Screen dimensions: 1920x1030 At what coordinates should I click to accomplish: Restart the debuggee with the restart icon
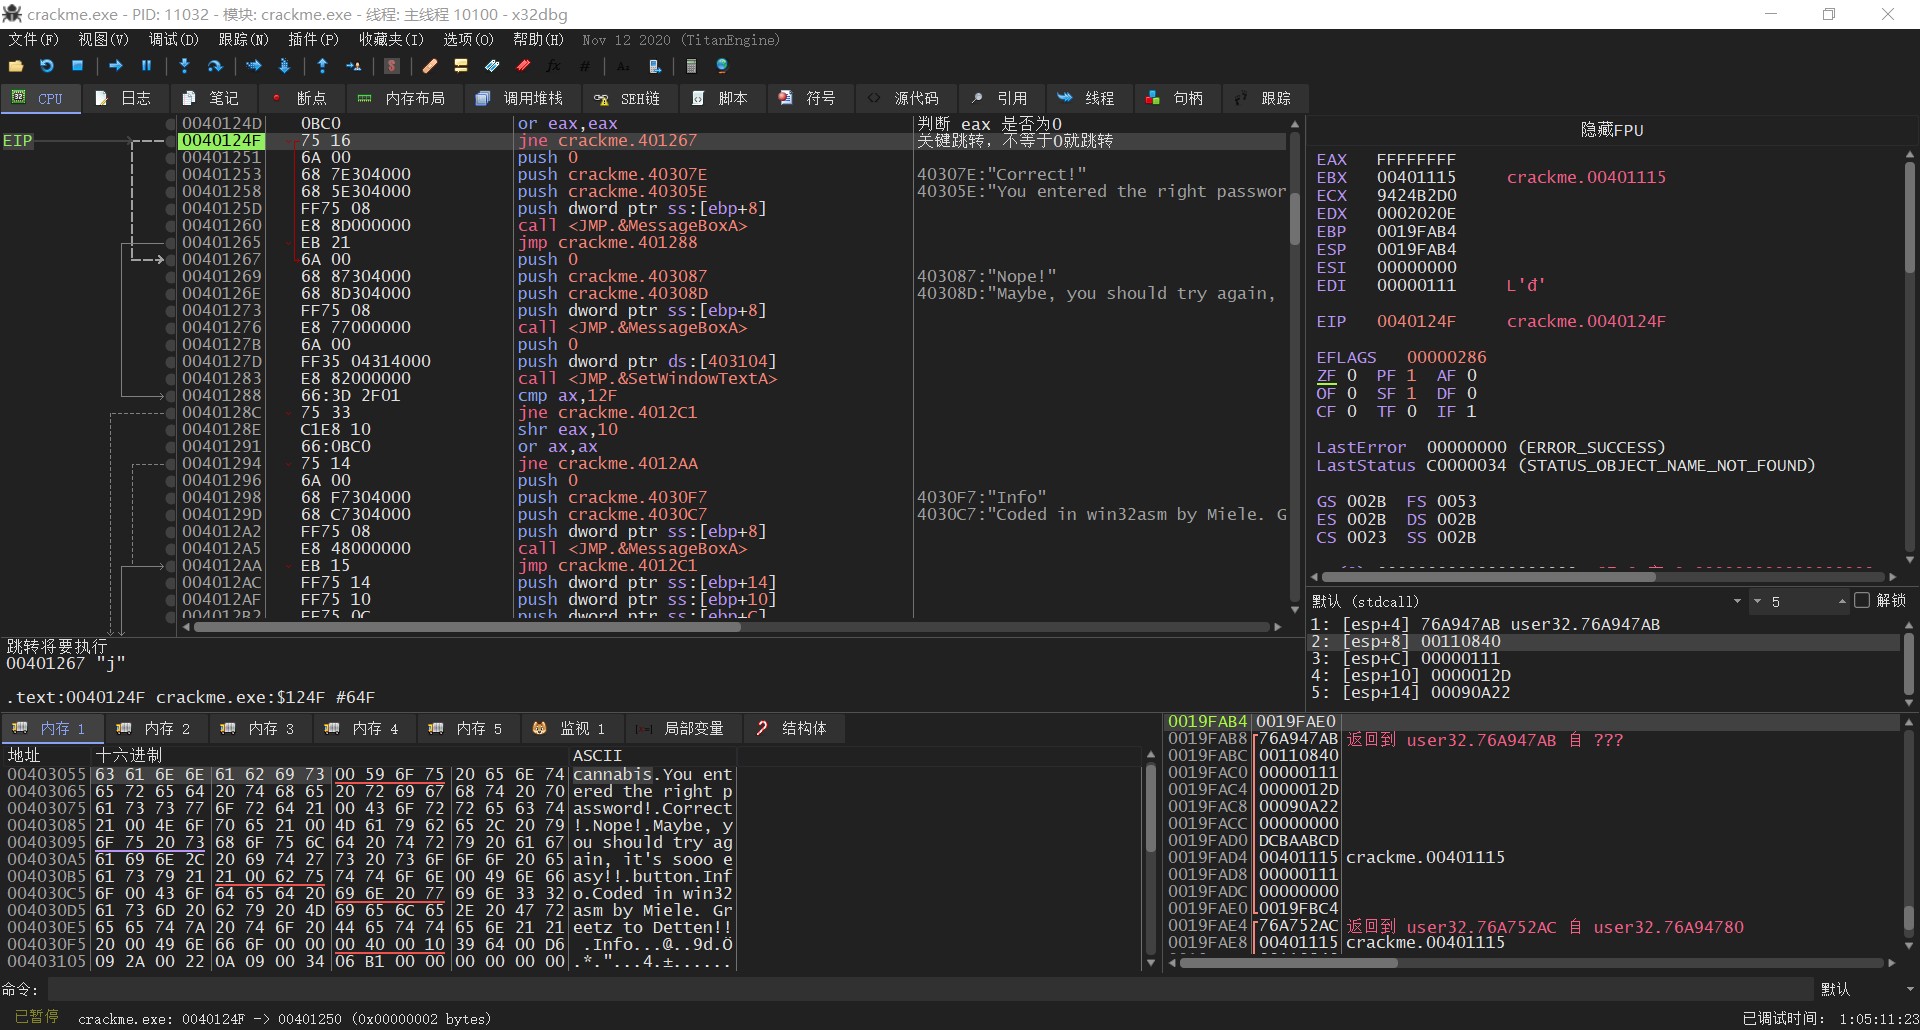point(47,66)
